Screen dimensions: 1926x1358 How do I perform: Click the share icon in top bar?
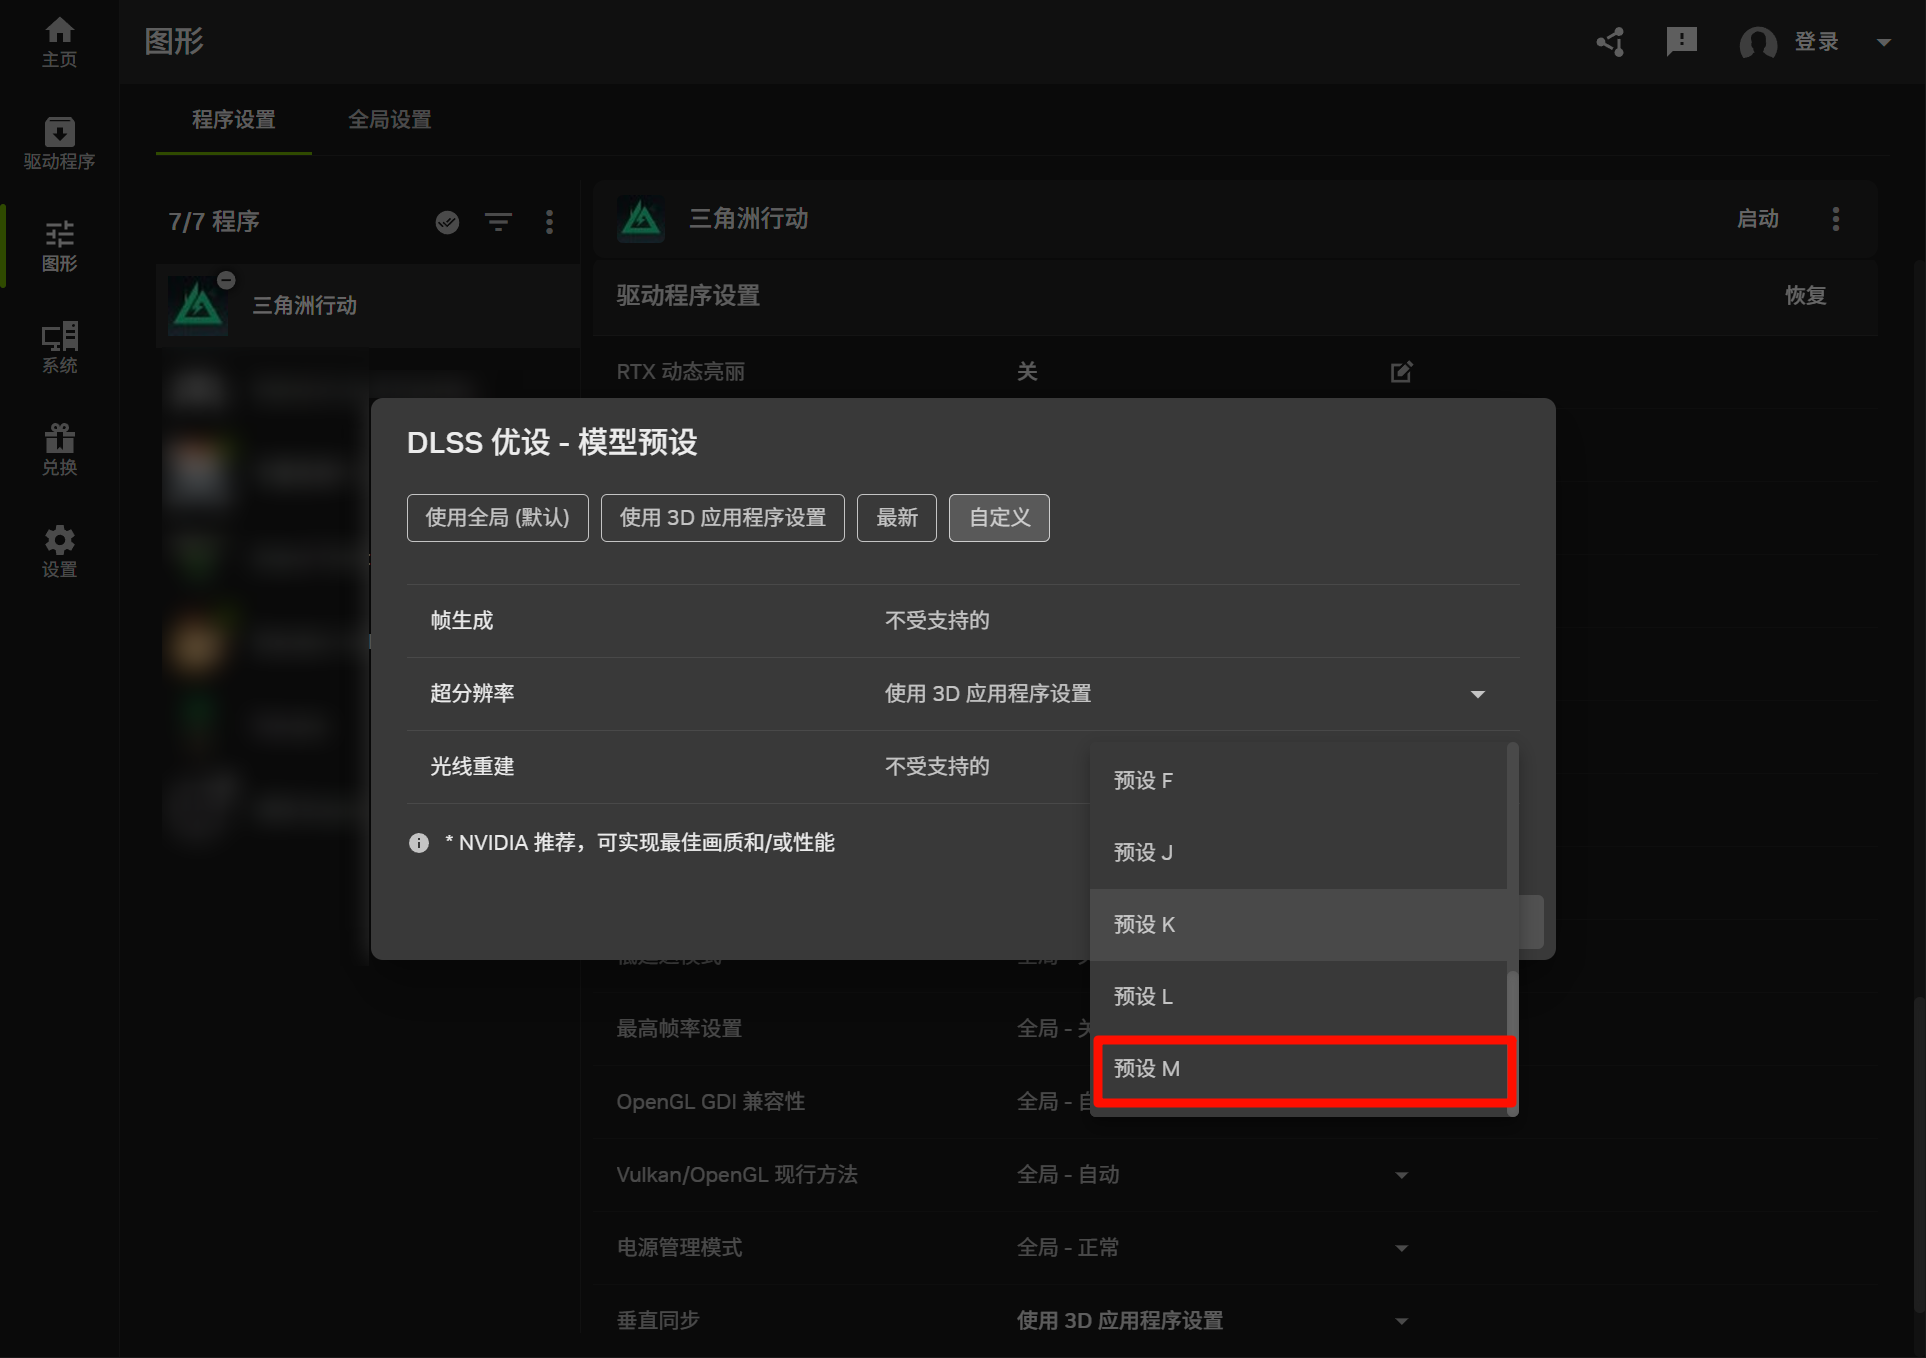(1610, 42)
